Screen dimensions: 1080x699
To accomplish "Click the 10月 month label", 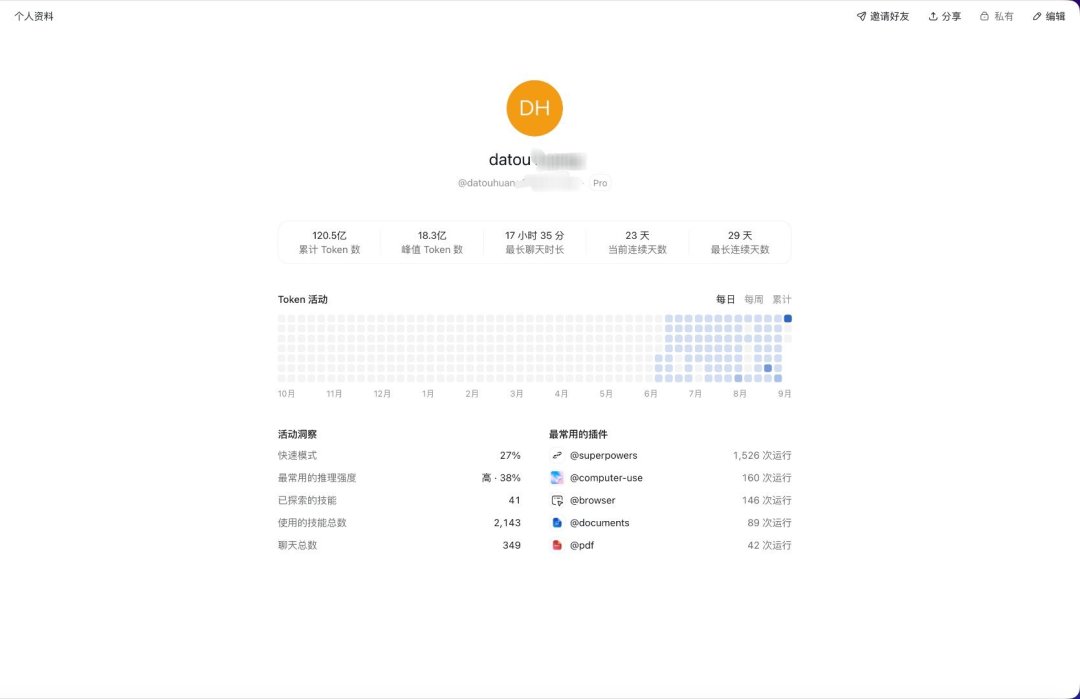I will coord(287,394).
